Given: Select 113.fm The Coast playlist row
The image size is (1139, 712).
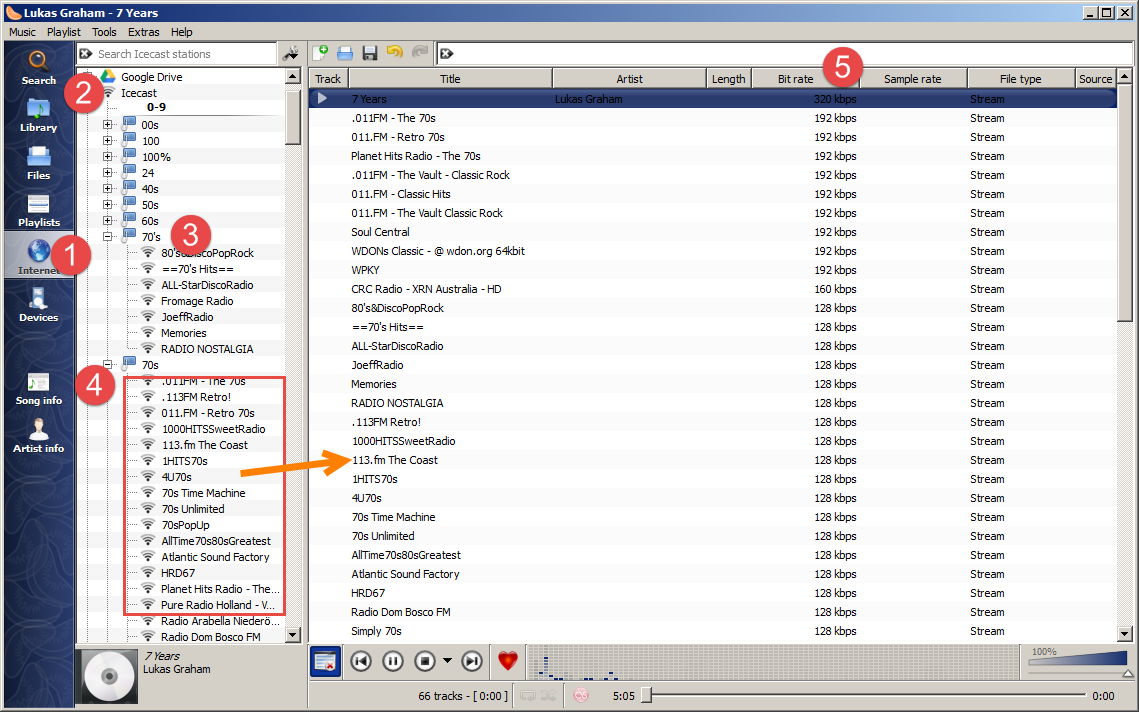Looking at the screenshot, I should point(713,460).
